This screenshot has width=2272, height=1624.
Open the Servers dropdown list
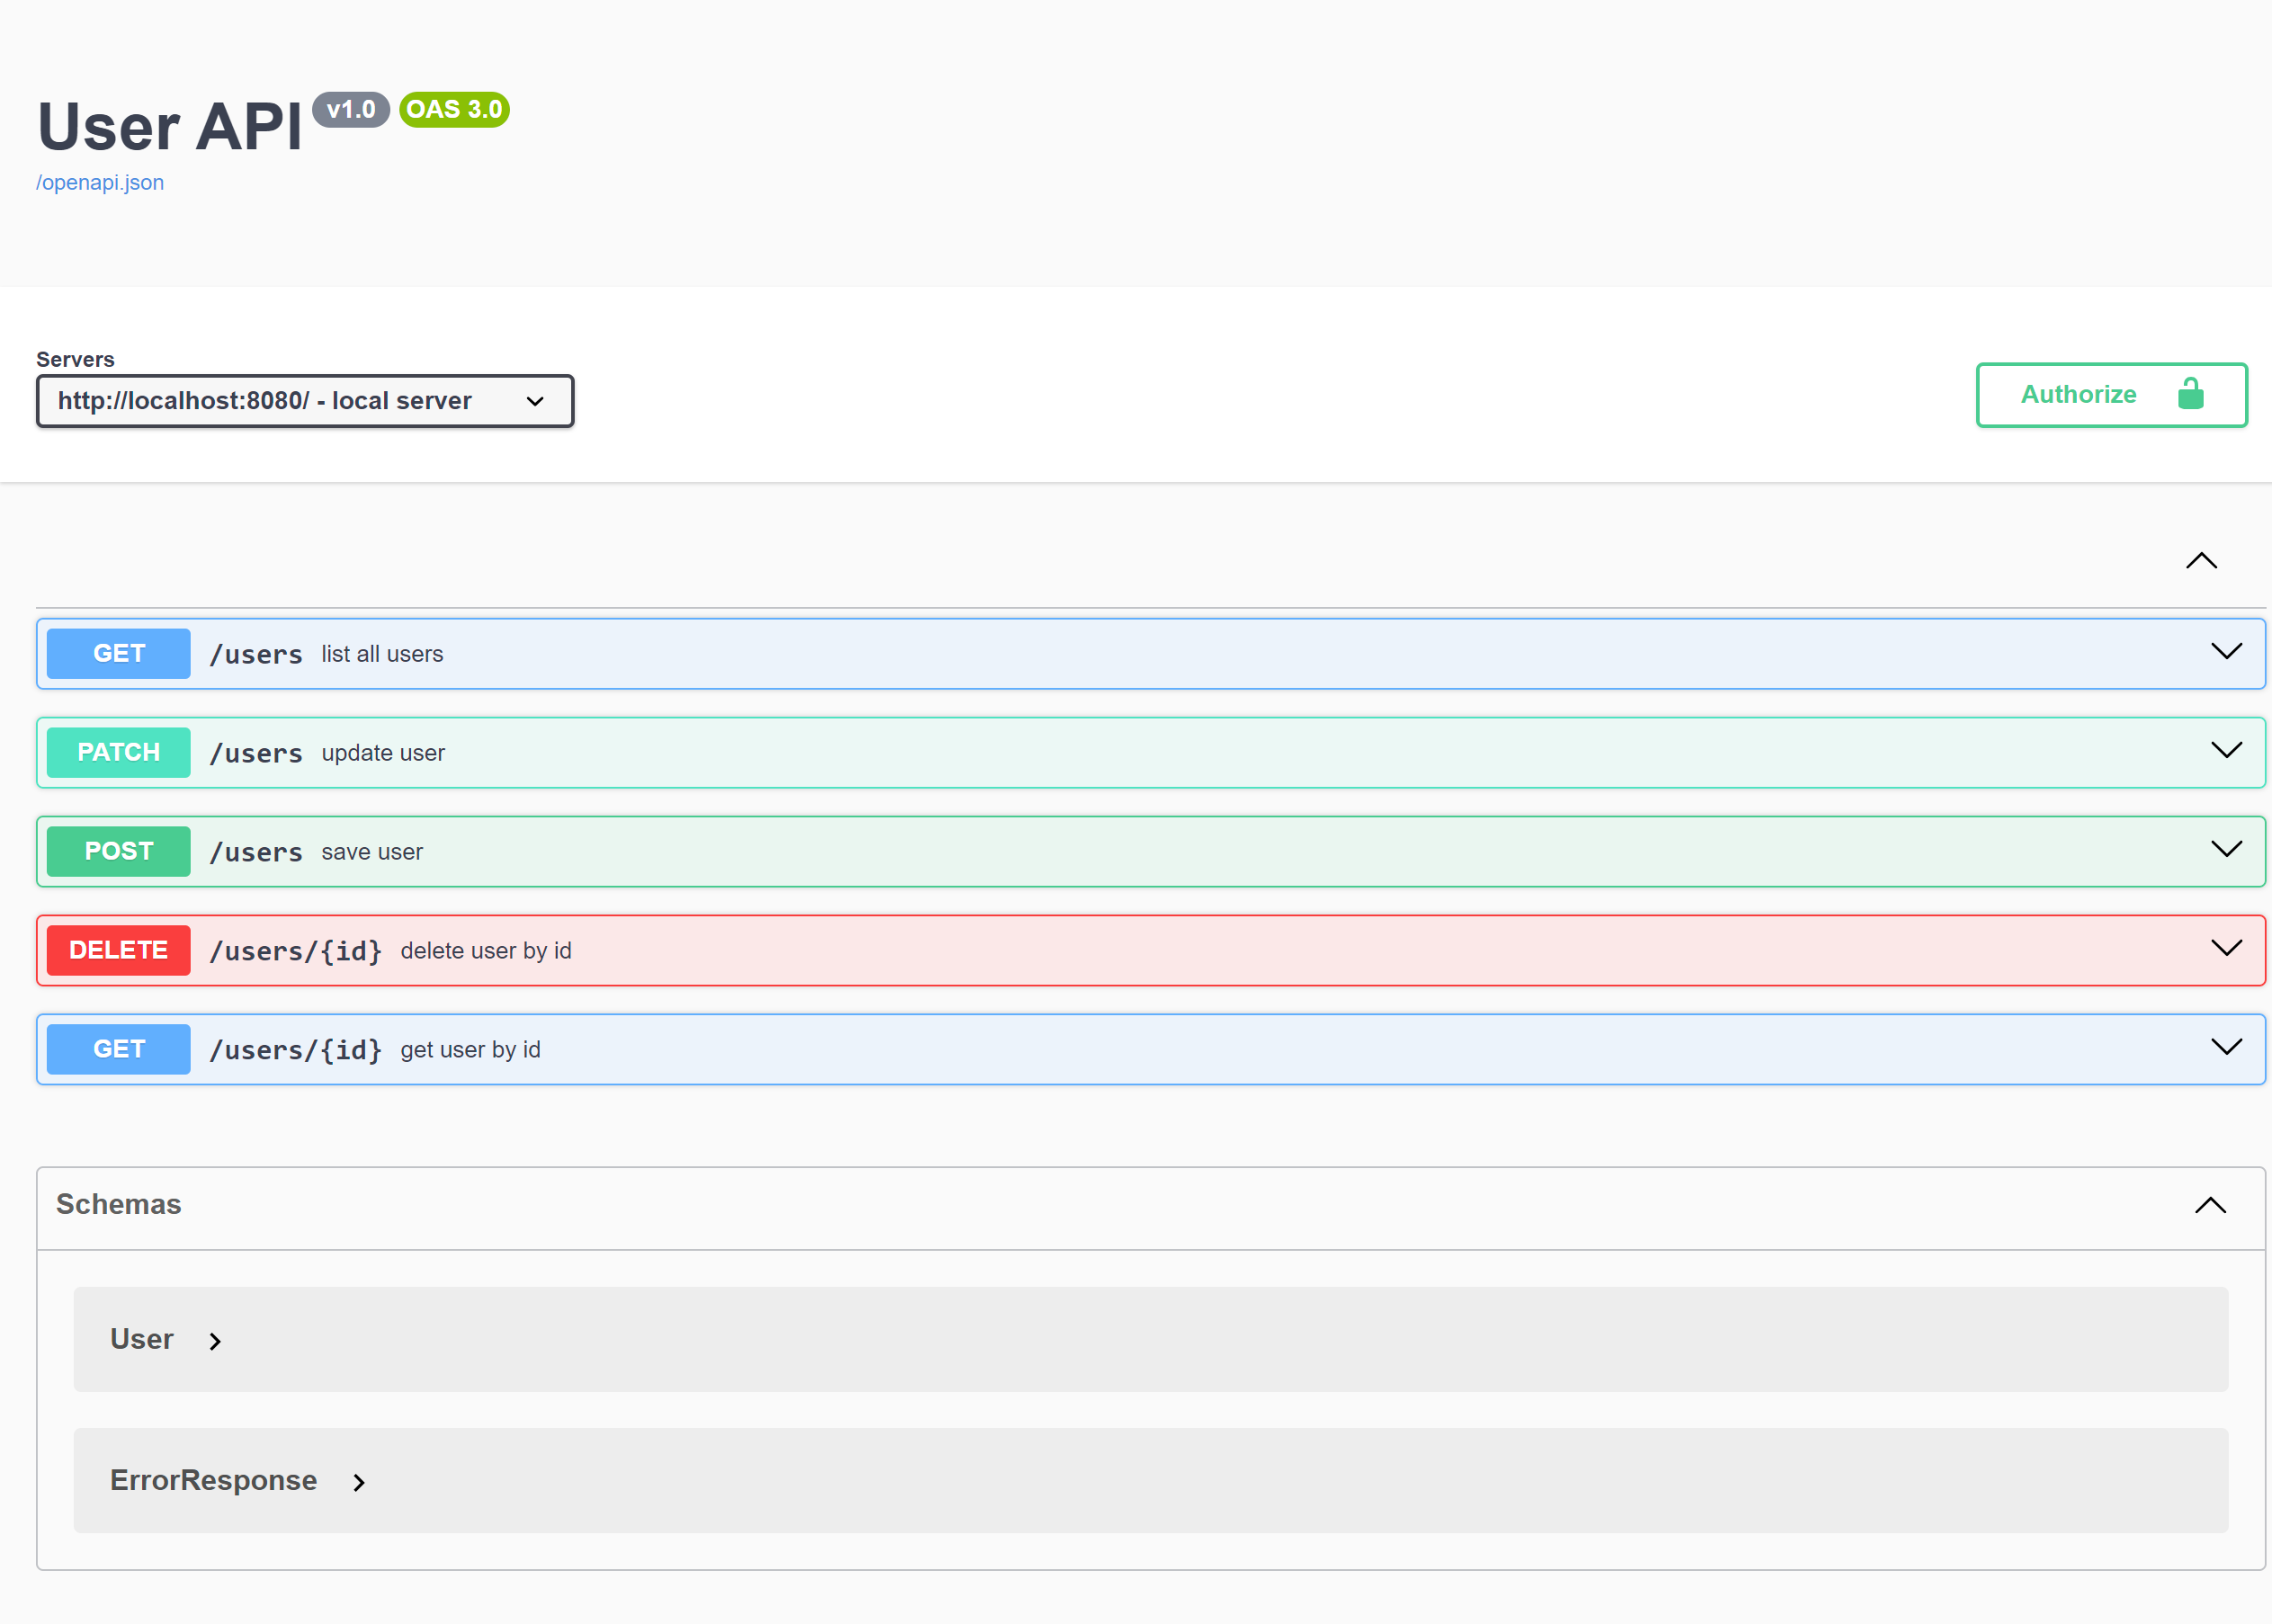click(305, 401)
